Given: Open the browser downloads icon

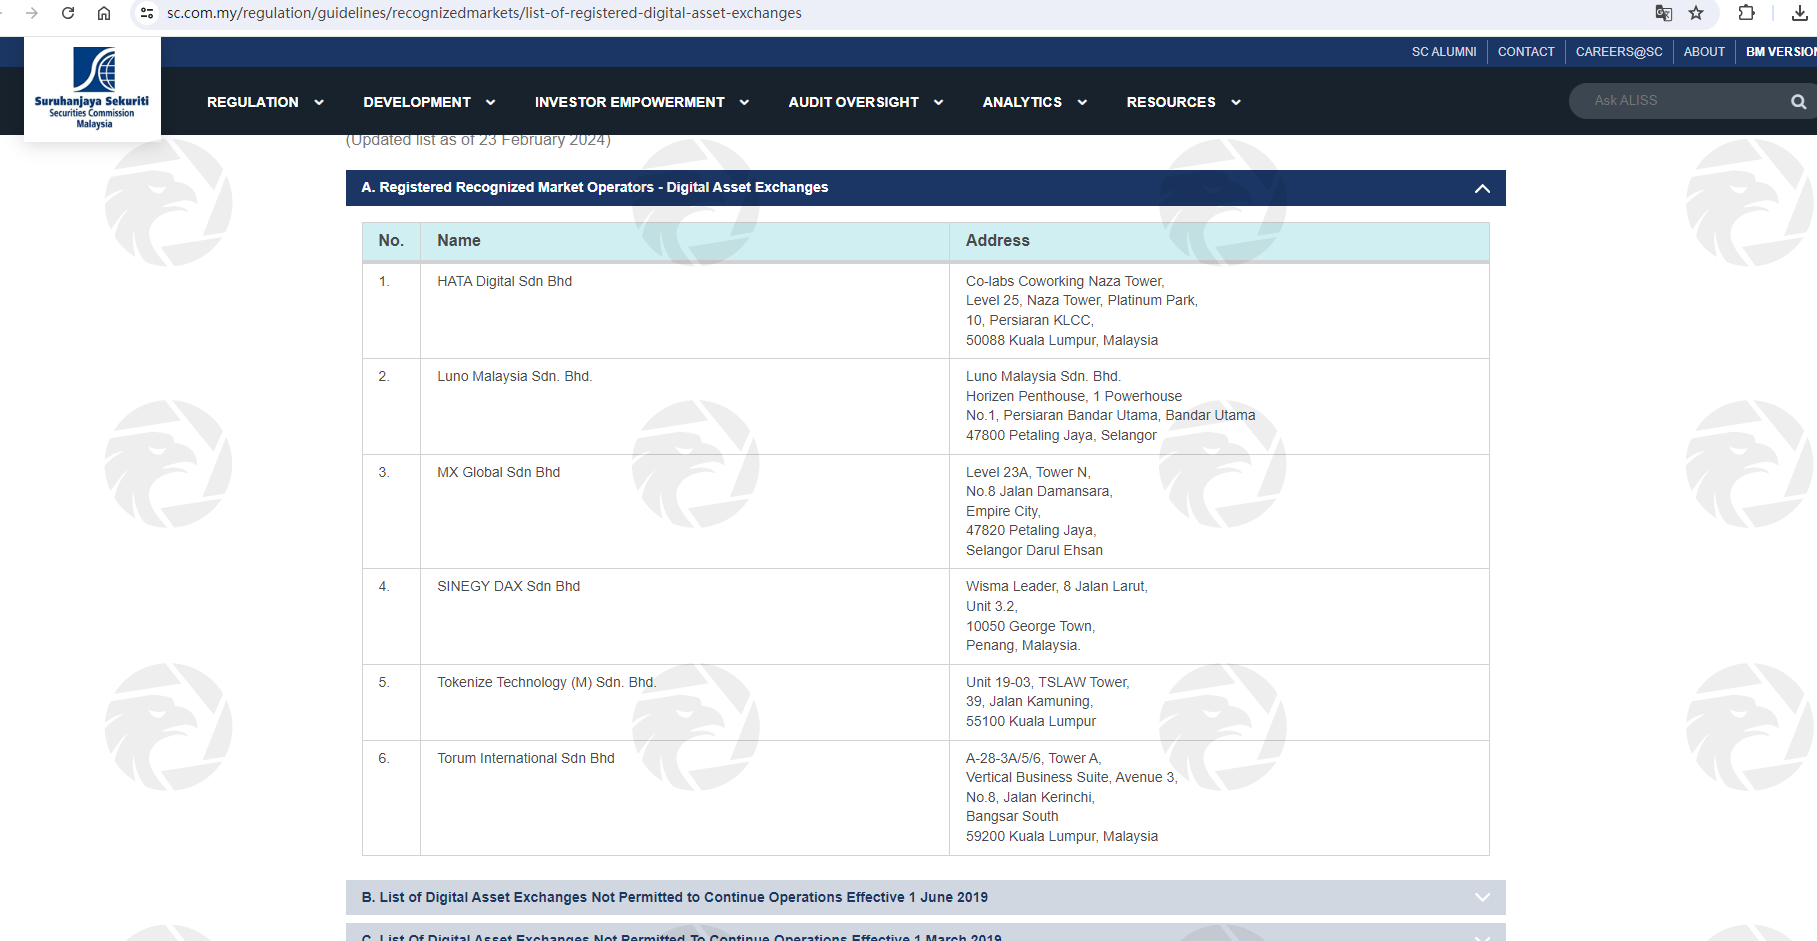Looking at the screenshot, I should 1799,13.
